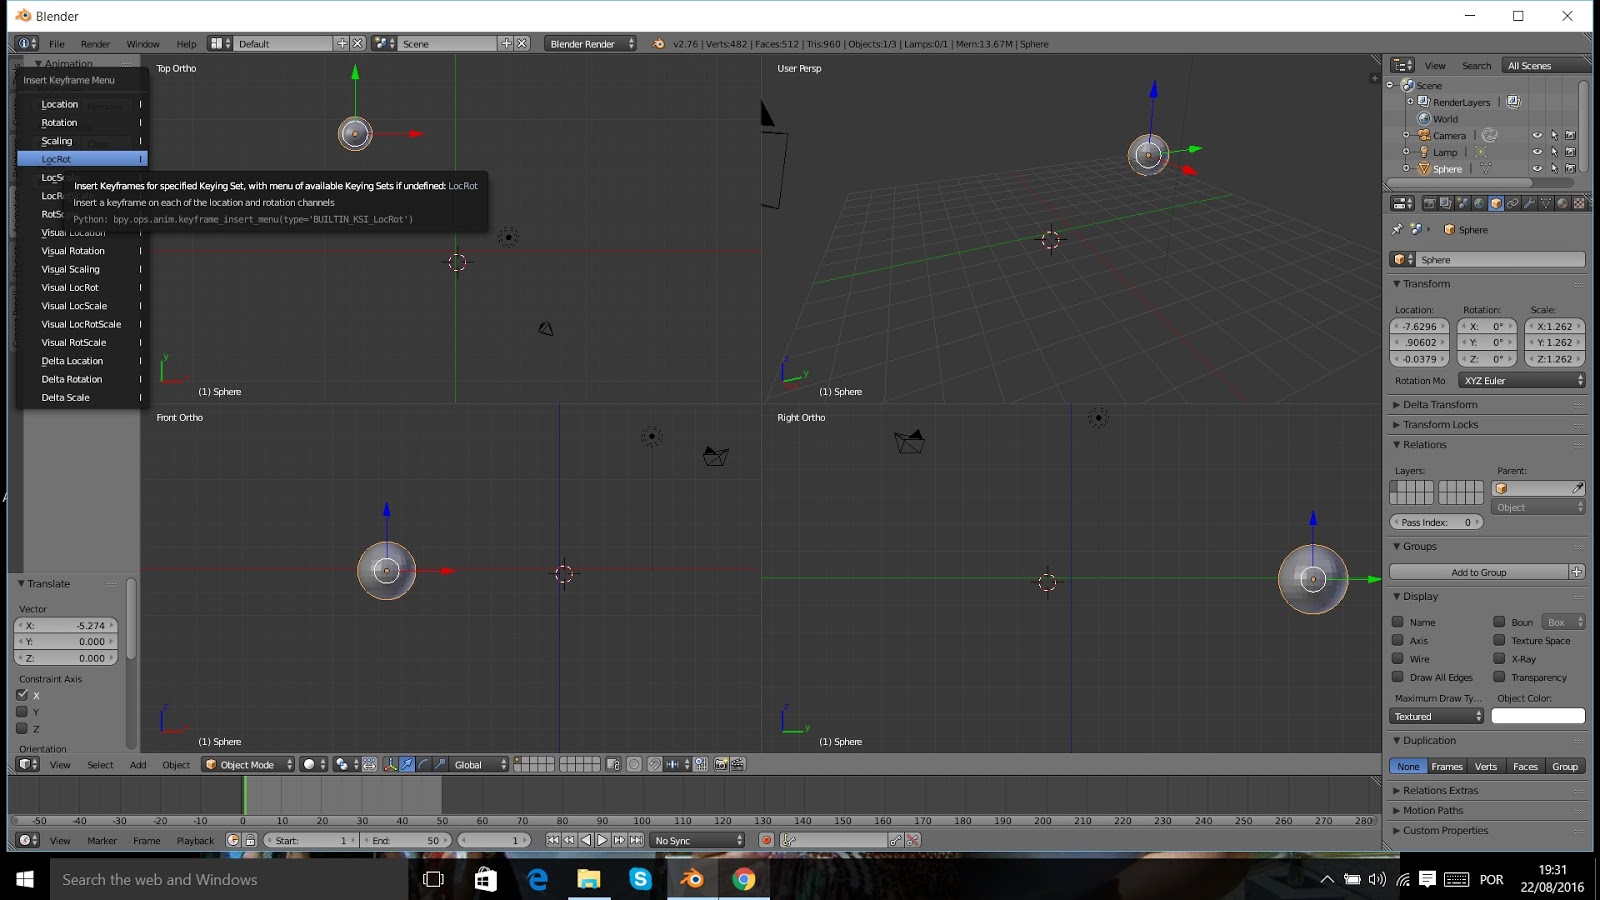The width and height of the screenshot is (1600, 900).
Task: Toggle automatic keyframe recording
Action: click(x=765, y=840)
